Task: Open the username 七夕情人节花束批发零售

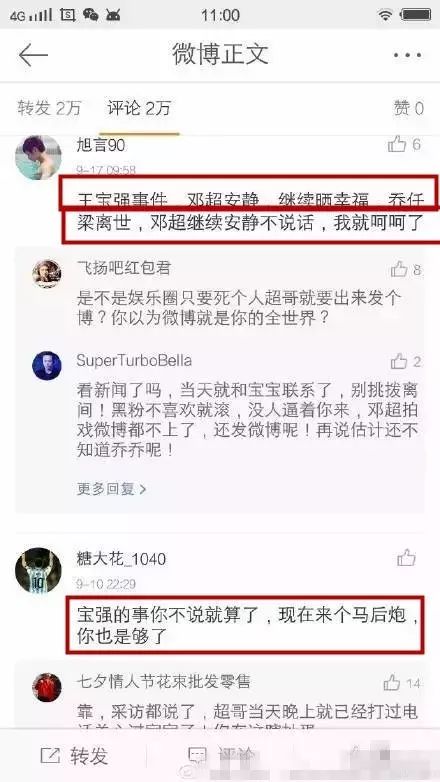Action: (x=163, y=681)
